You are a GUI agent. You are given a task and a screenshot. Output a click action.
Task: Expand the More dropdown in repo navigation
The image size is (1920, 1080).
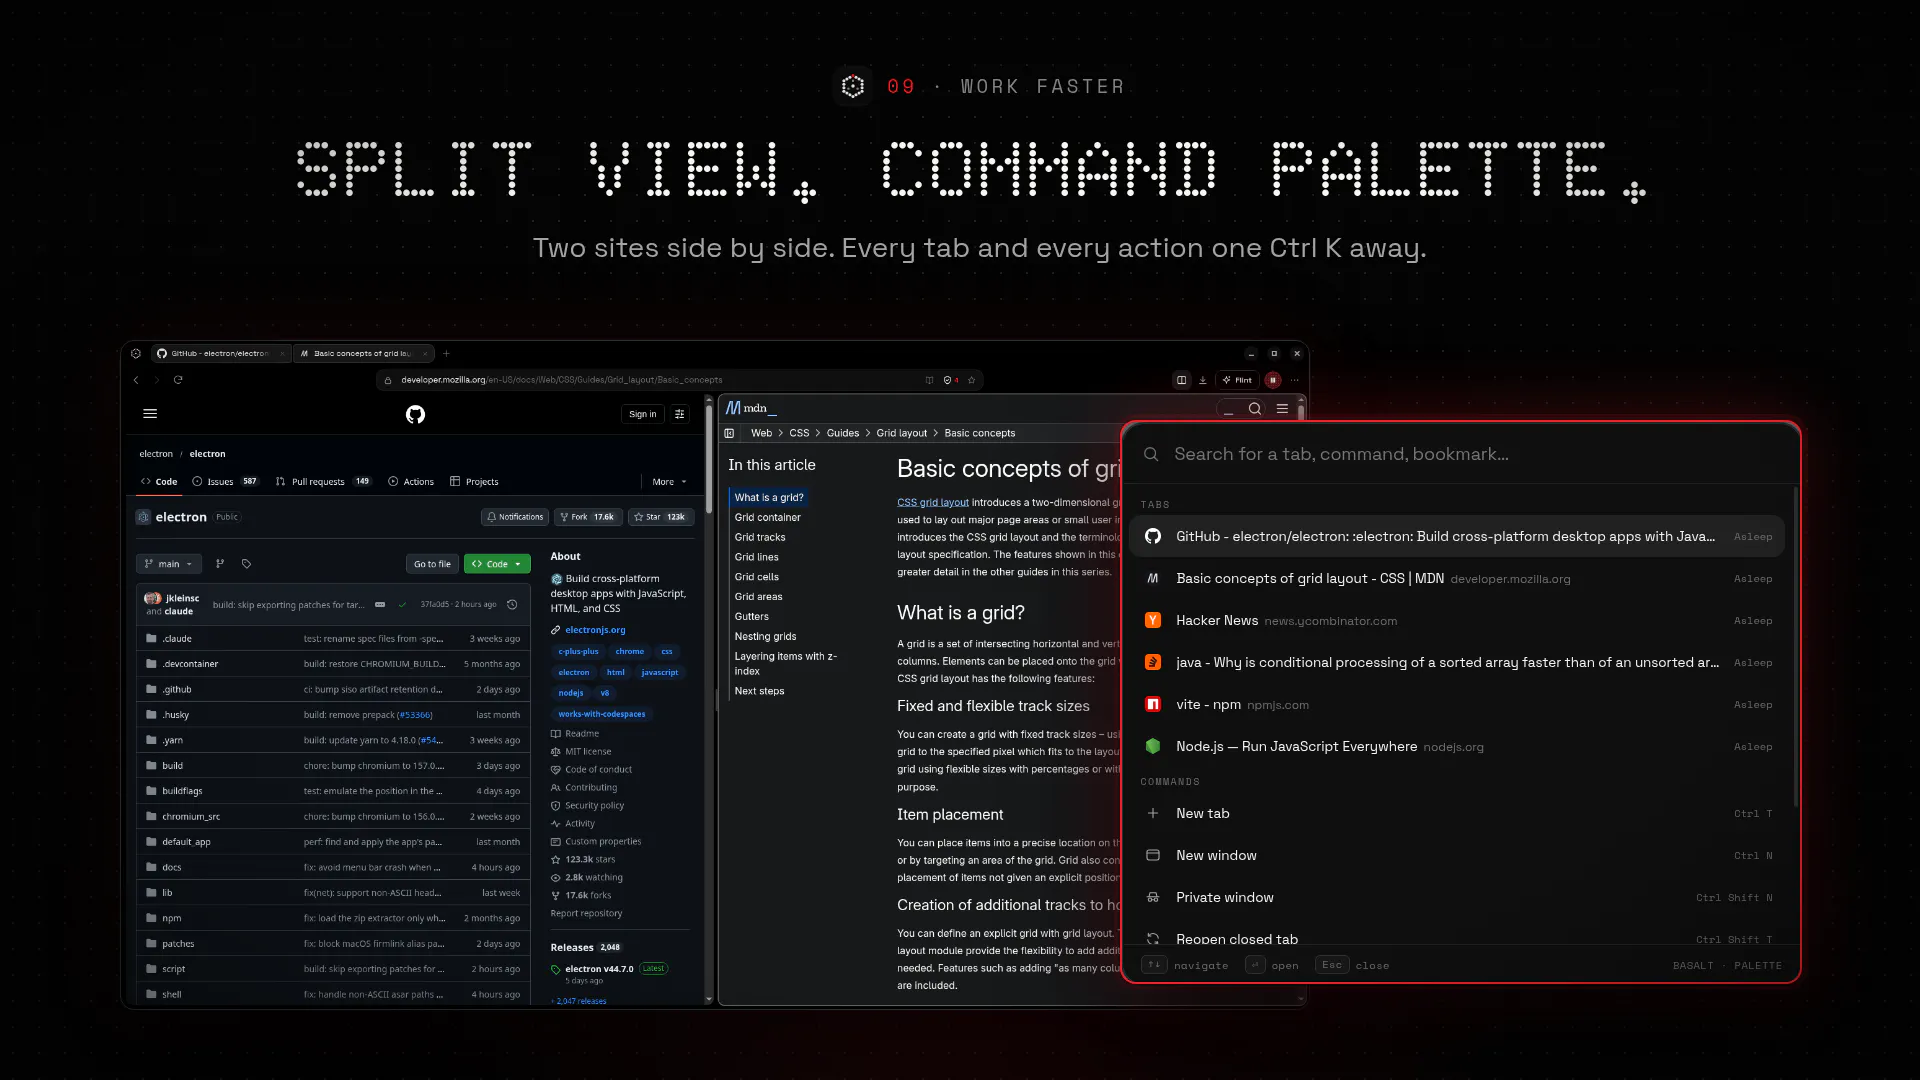pyautogui.click(x=669, y=482)
